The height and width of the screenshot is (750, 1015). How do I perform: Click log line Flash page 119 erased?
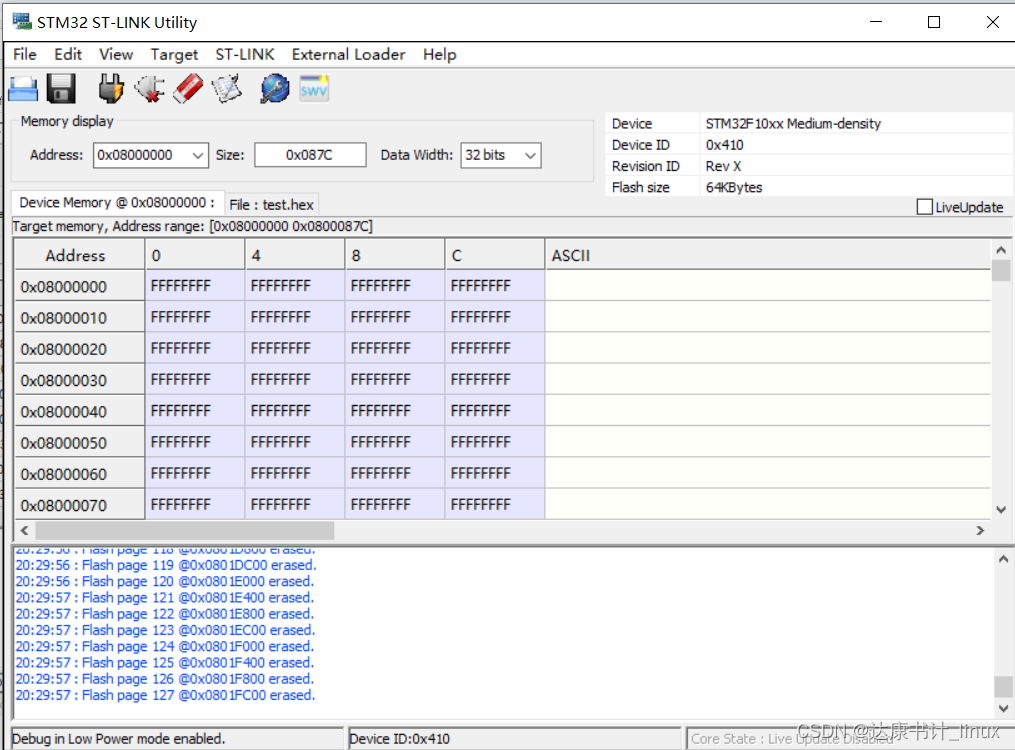click(165, 565)
